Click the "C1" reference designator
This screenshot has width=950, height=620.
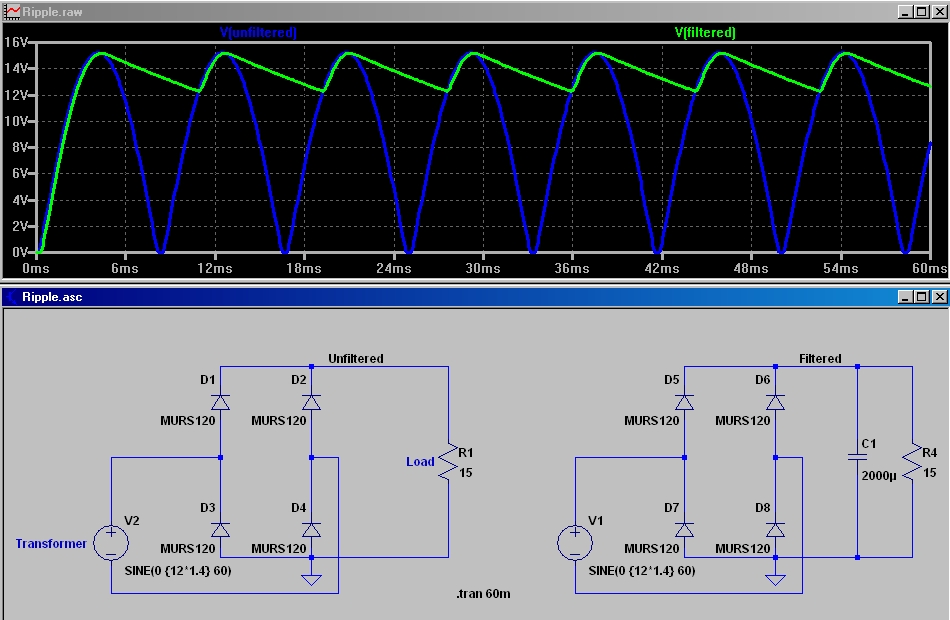(869, 444)
